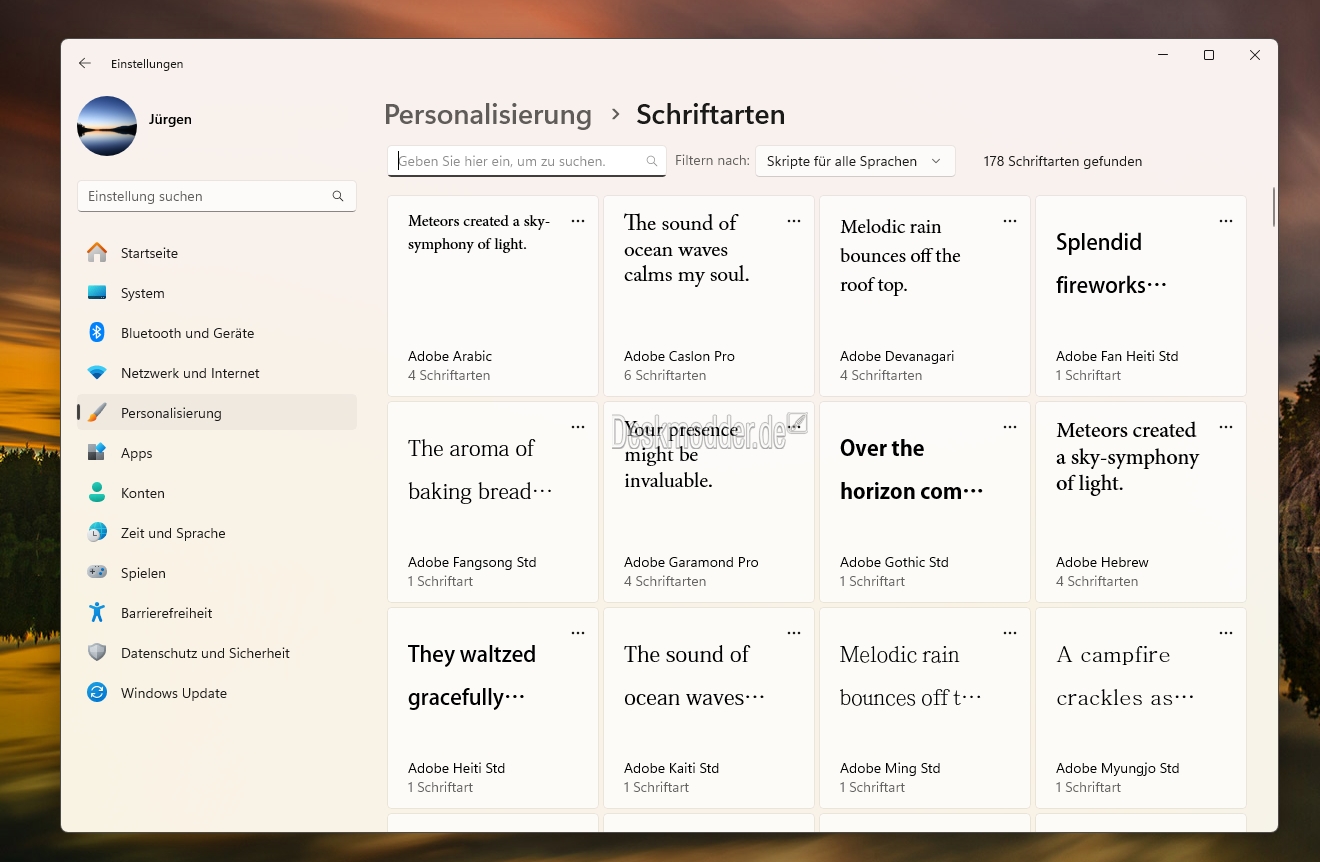Click the 'Adobe Ming Std' font name

(890, 768)
